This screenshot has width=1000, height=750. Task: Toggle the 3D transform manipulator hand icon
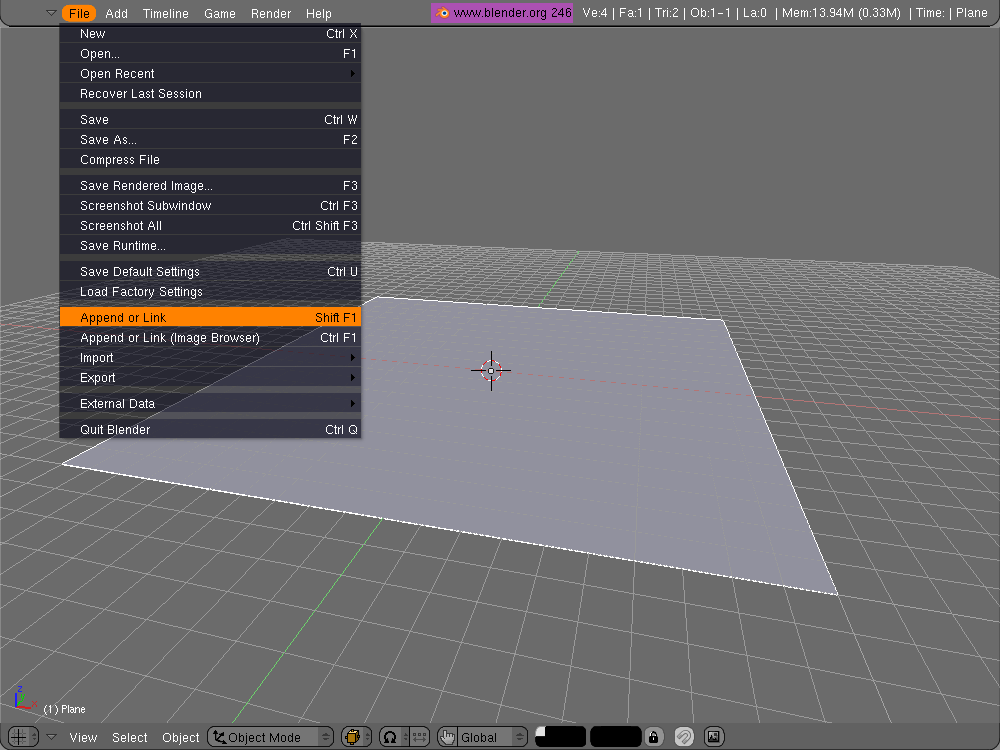[x=447, y=737]
